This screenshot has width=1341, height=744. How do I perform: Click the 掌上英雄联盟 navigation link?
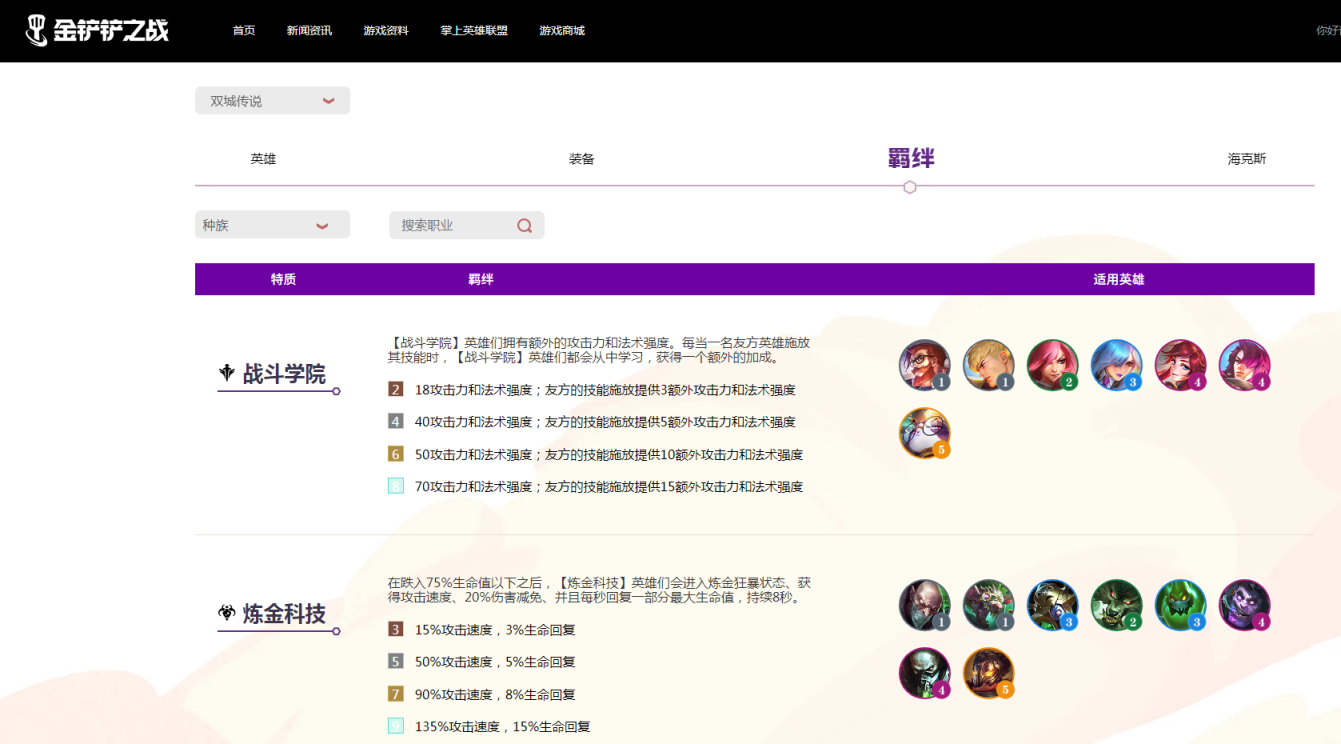474,31
